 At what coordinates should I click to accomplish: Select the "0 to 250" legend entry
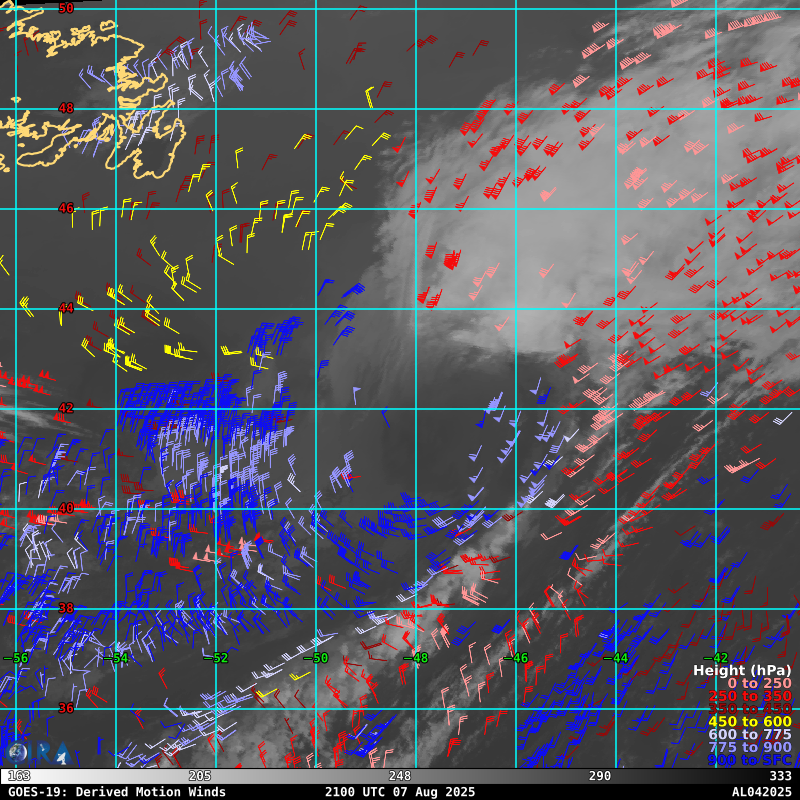(759, 683)
